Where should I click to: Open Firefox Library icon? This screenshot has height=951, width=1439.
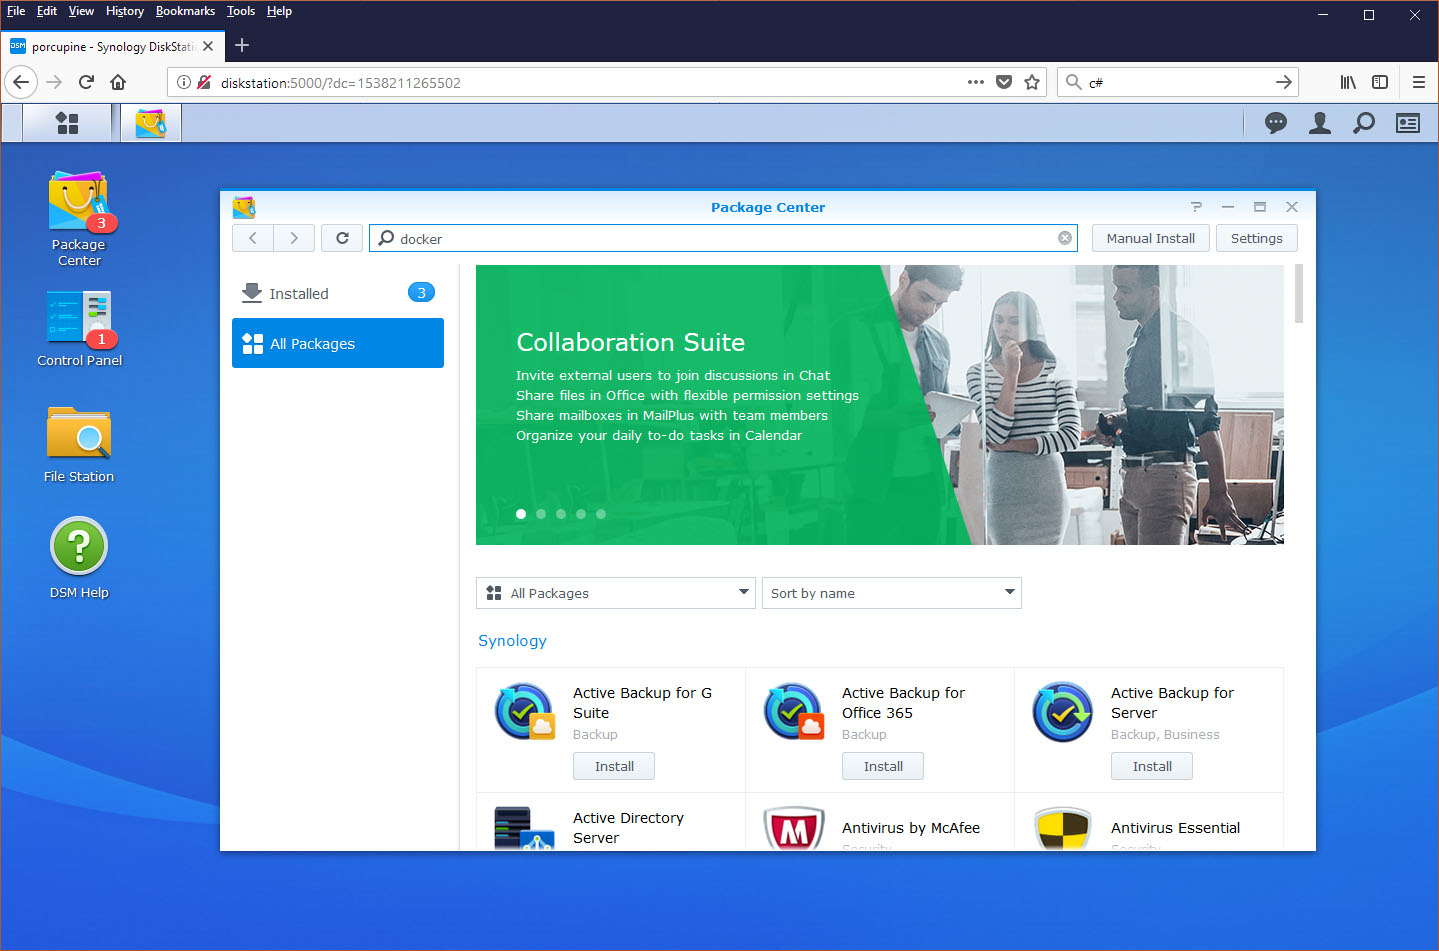click(1348, 82)
